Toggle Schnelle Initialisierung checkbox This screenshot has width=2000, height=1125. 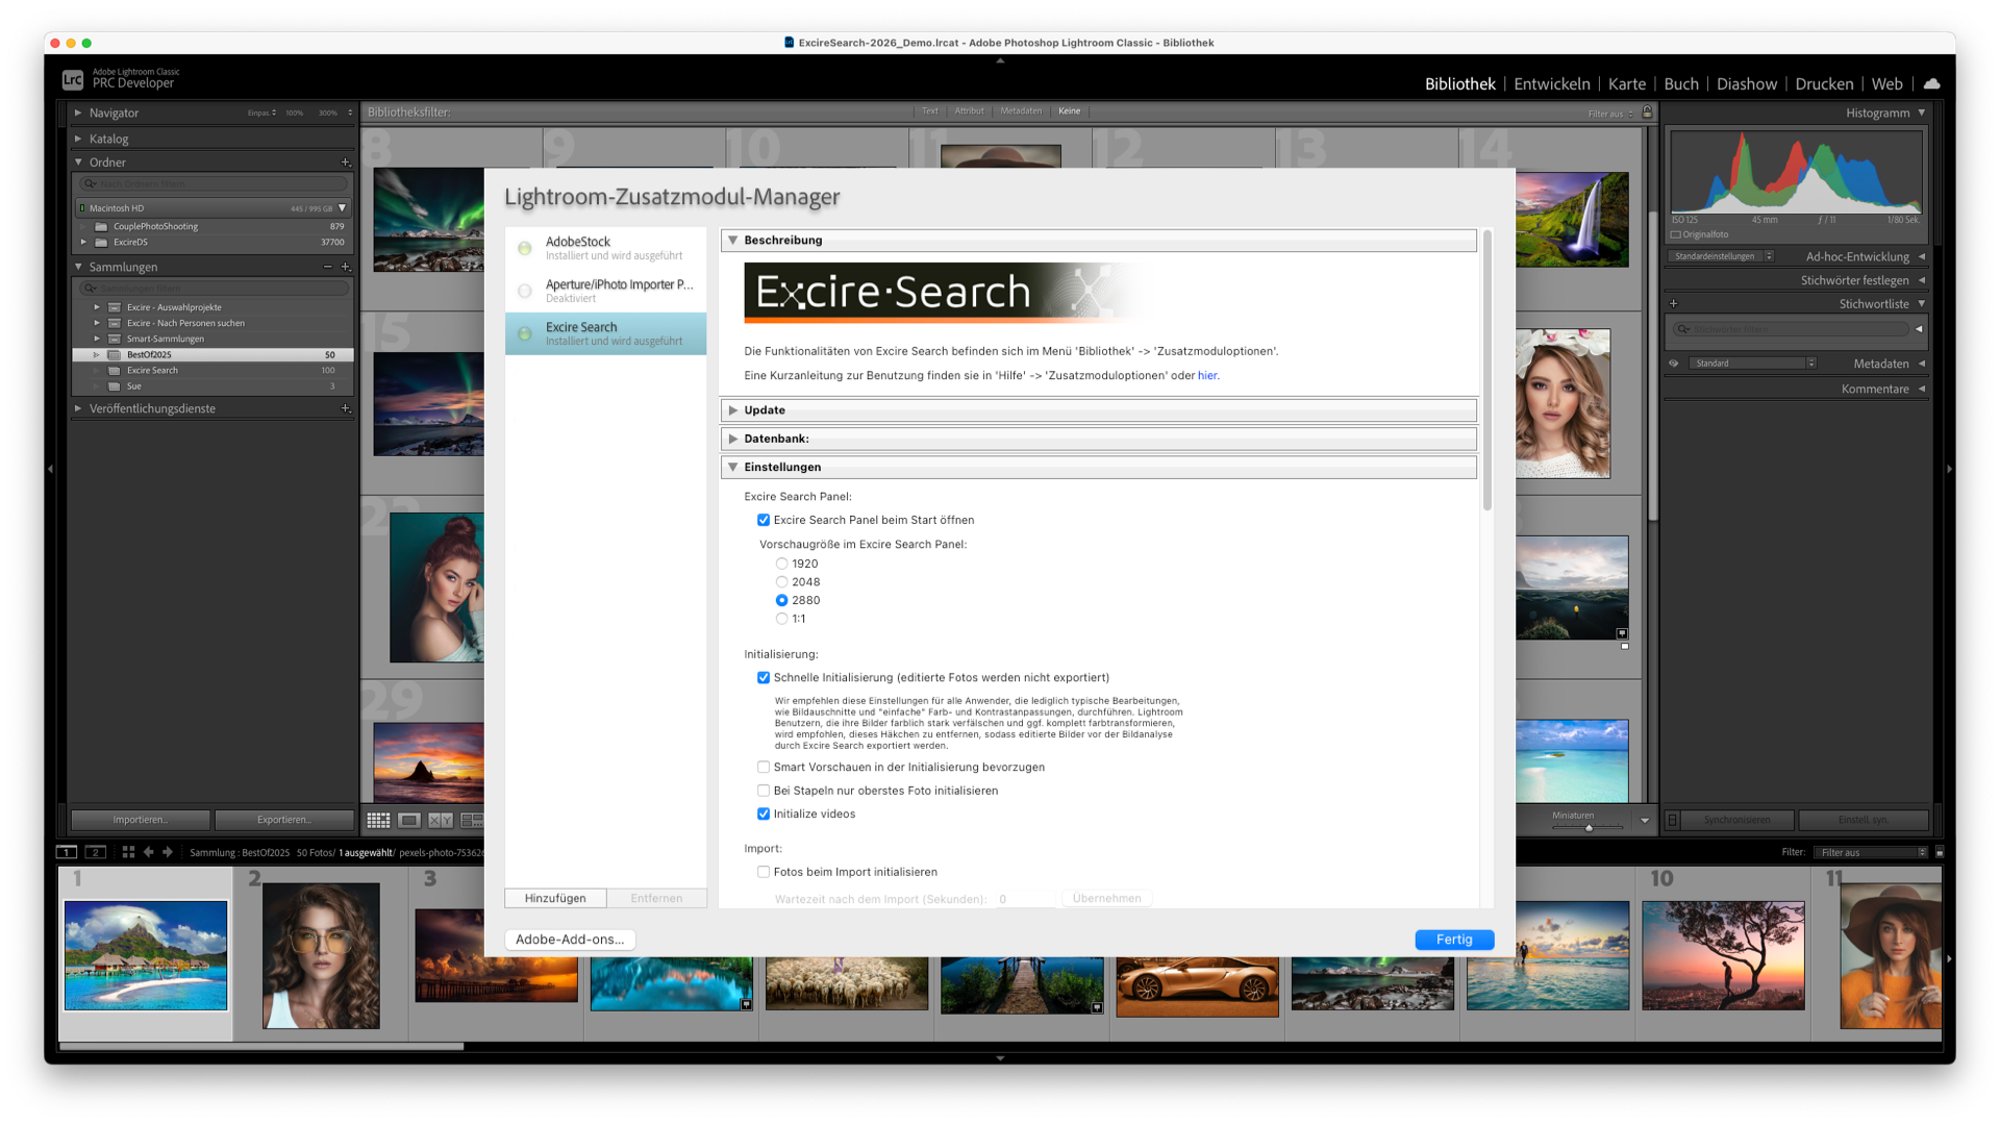point(763,678)
